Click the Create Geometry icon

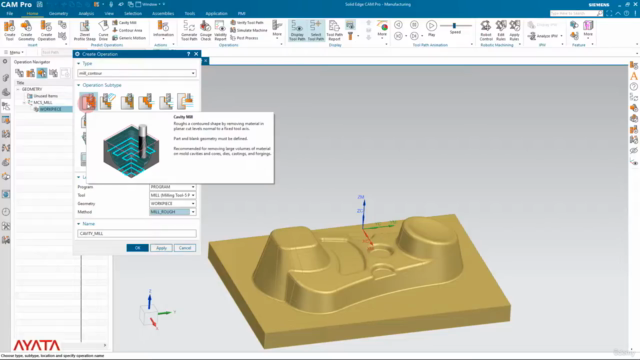point(27,31)
